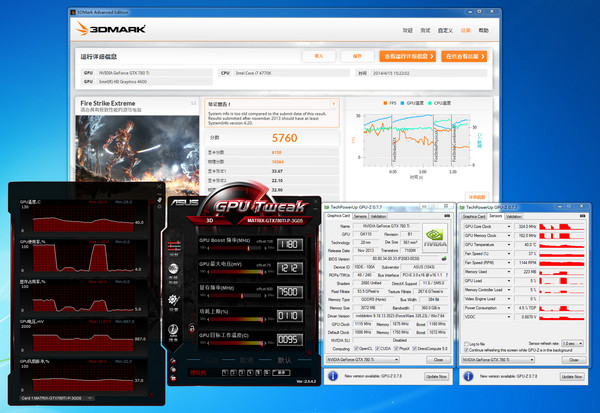This screenshot has width=600, height=413.
Task: Click the bottom small round icon at GPU Tweak bottom-left
Action: coord(173,378)
